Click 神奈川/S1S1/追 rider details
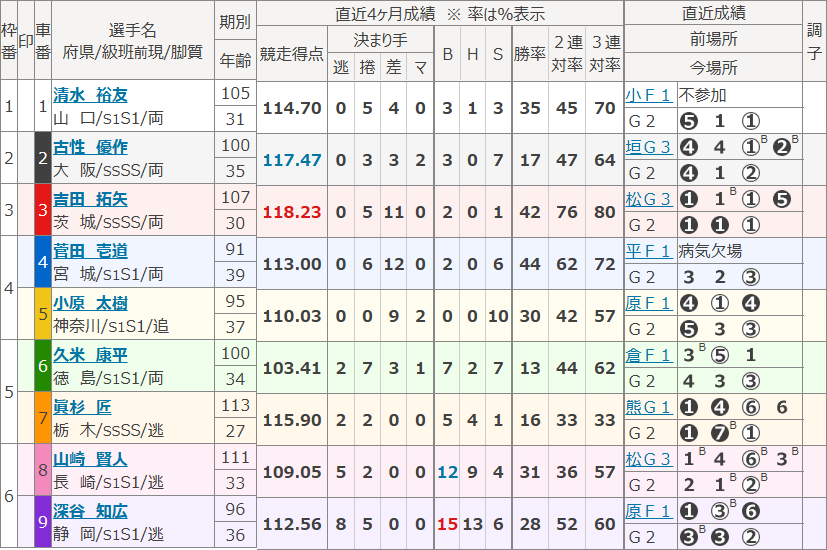 tap(111, 326)
